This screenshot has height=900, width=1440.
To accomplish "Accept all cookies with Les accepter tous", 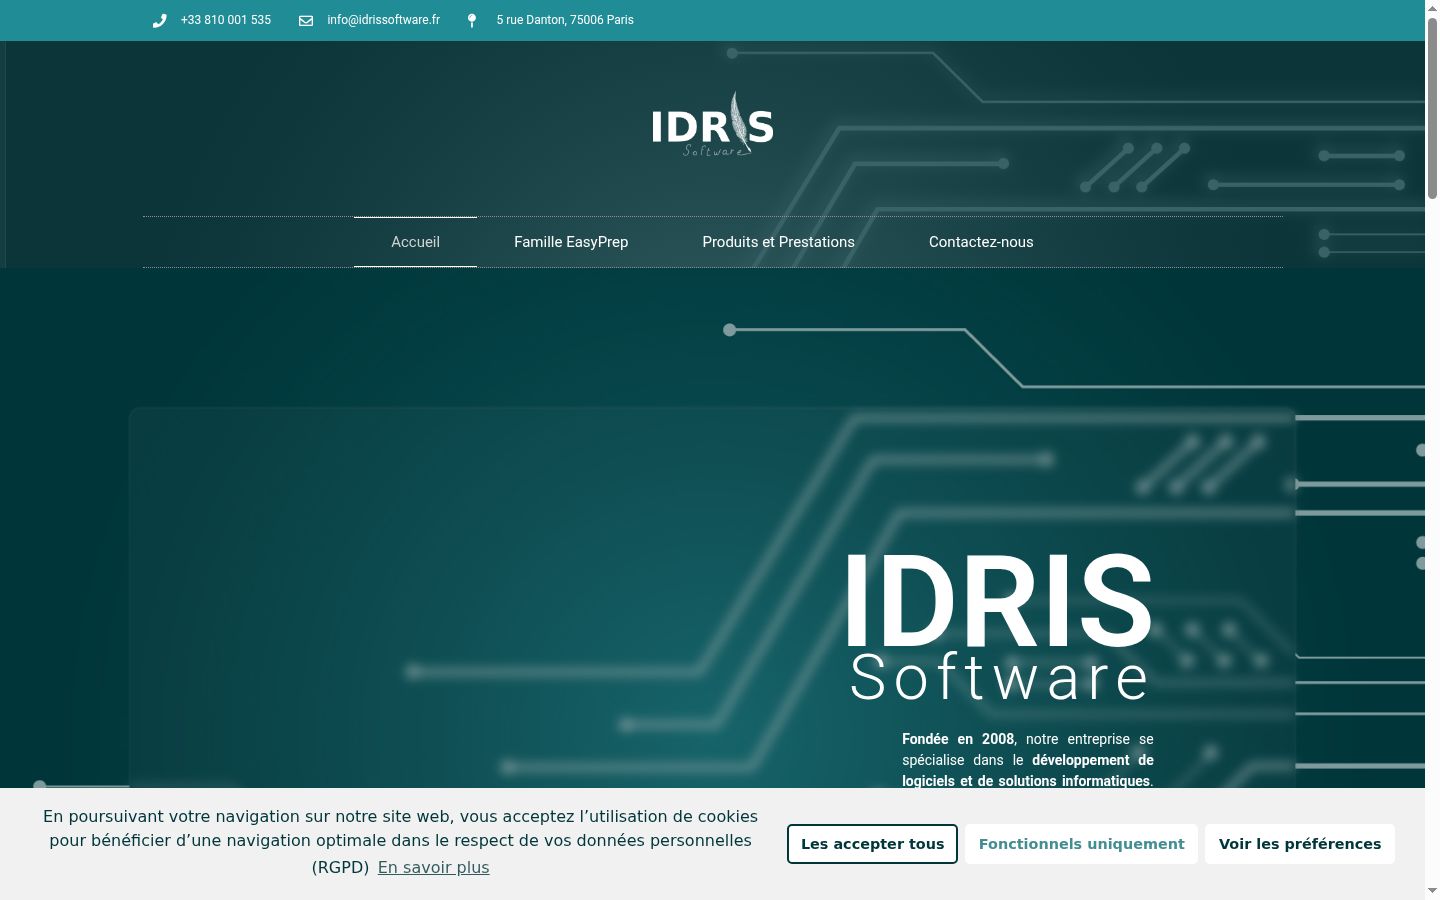I will 872,844.
